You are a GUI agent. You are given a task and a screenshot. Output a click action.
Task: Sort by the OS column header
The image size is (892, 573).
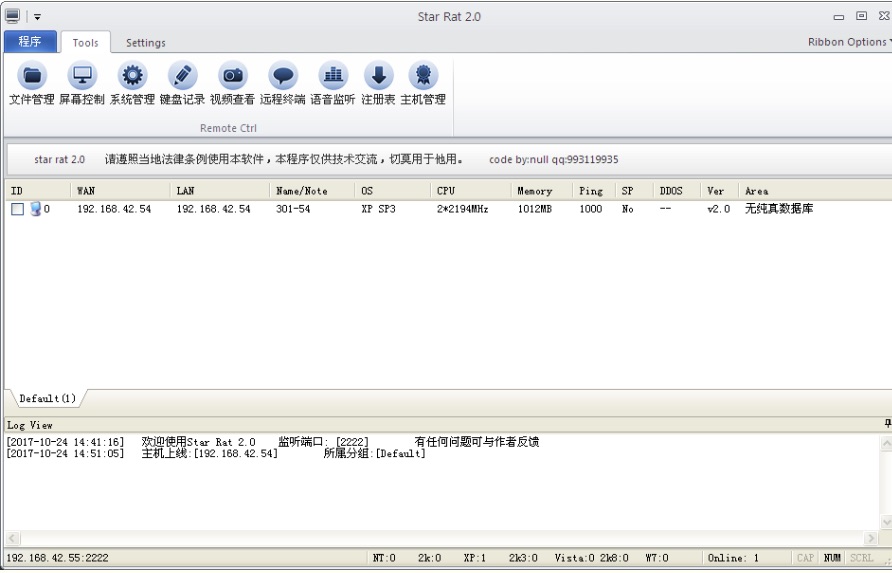click(393, 191)
